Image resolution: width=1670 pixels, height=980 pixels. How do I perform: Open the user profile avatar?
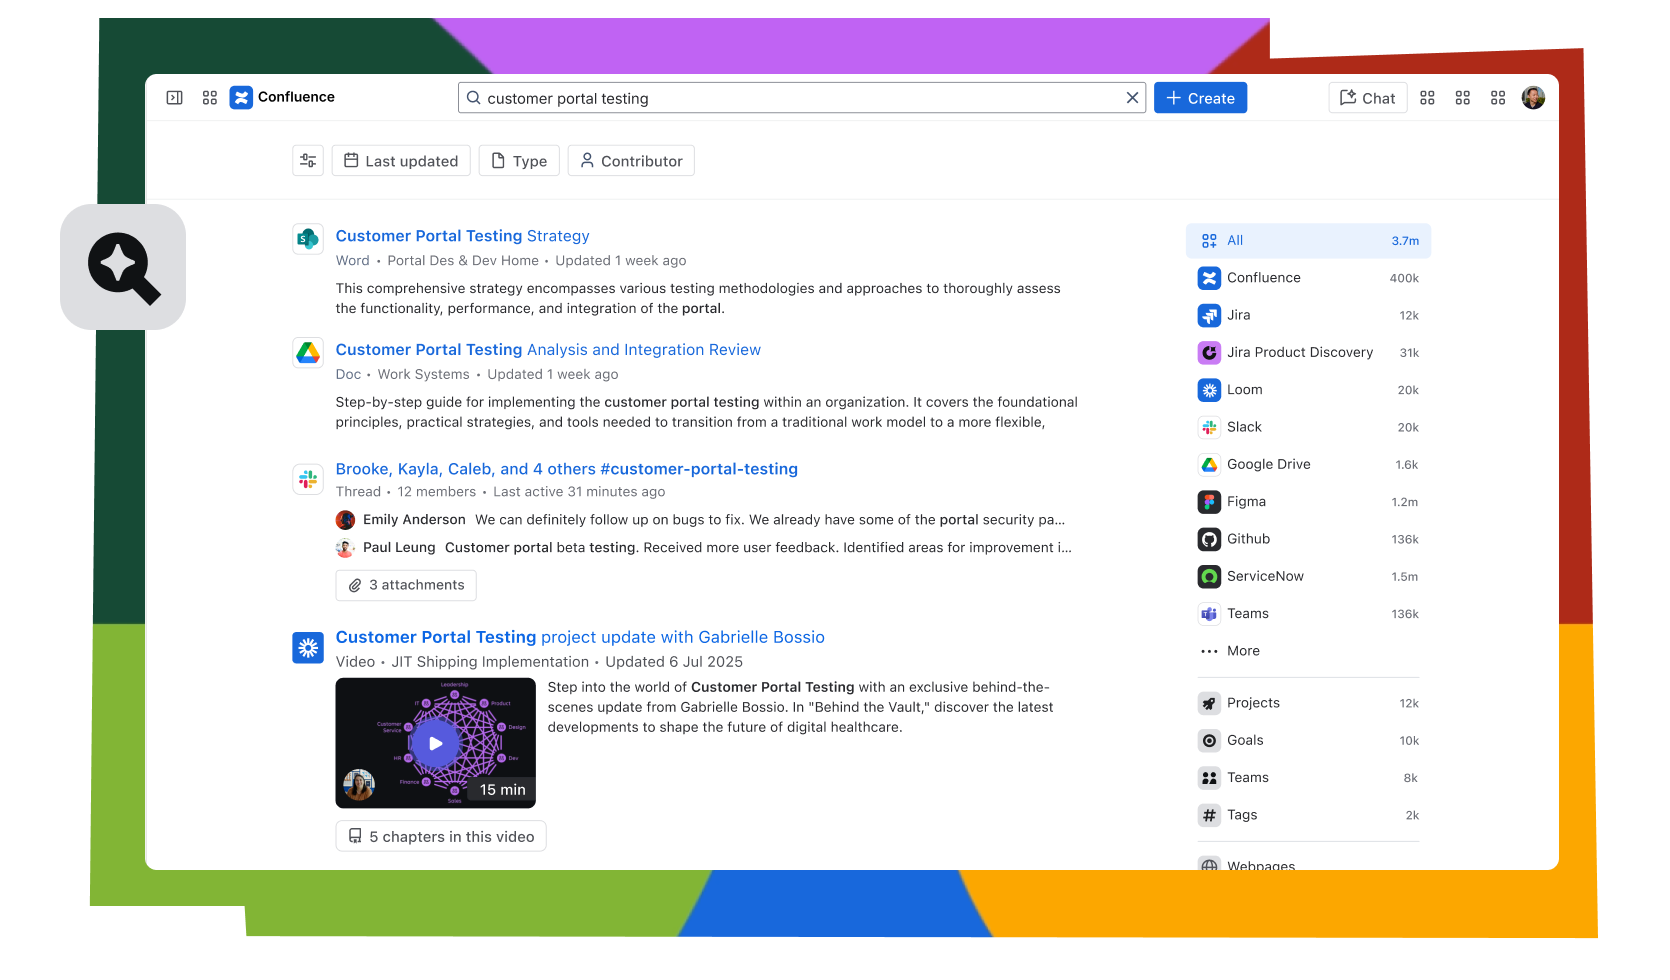(x=1533, y=98)
